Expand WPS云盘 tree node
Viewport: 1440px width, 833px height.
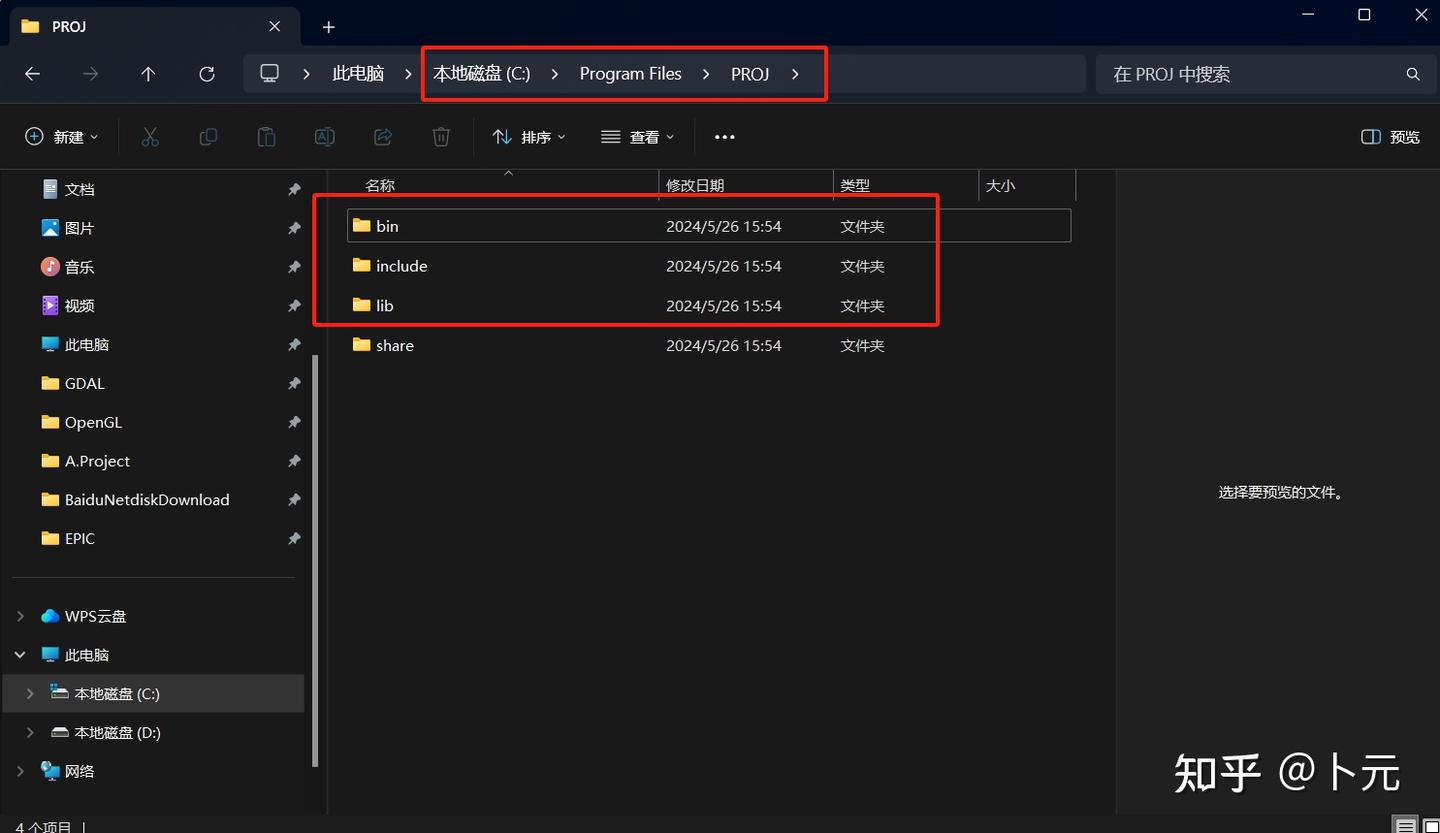tap(20, 616)
